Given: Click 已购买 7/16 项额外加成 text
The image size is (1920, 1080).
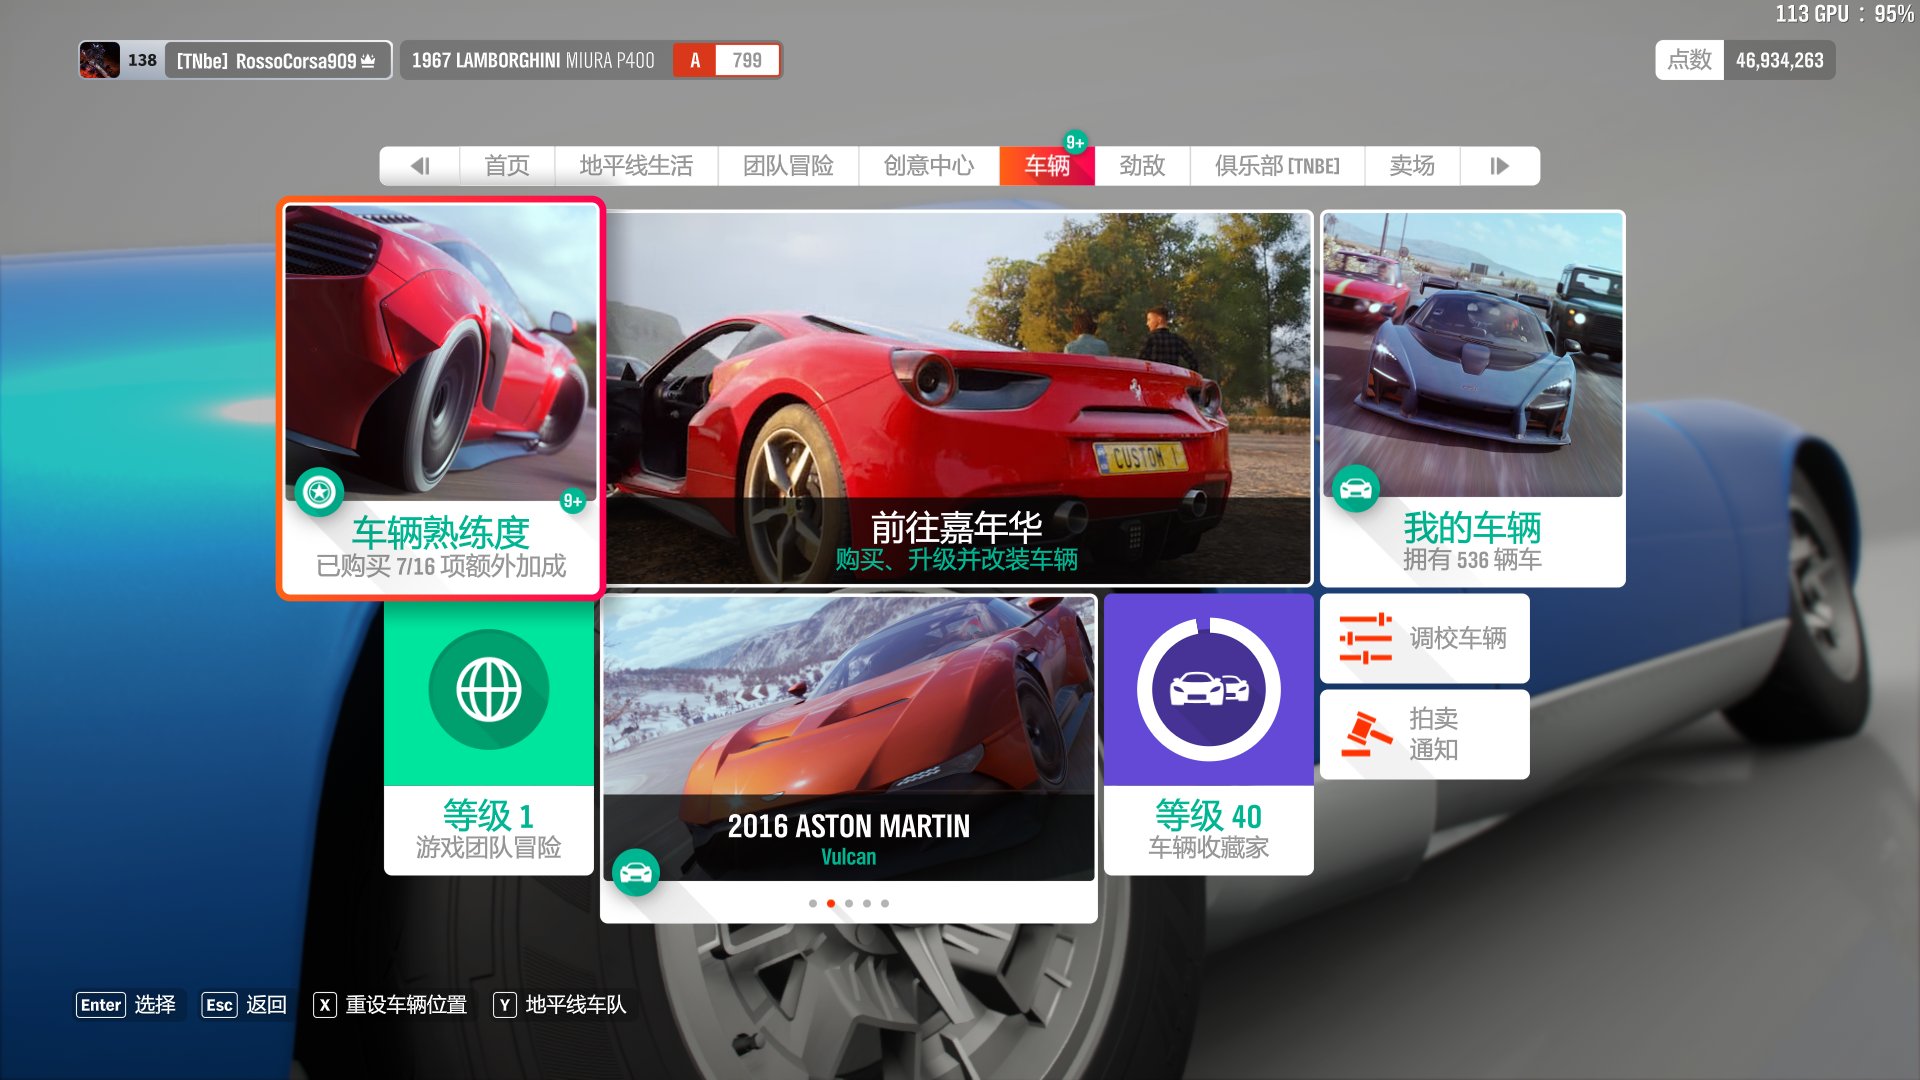Looking at the screenshot, I should point(441,566).
